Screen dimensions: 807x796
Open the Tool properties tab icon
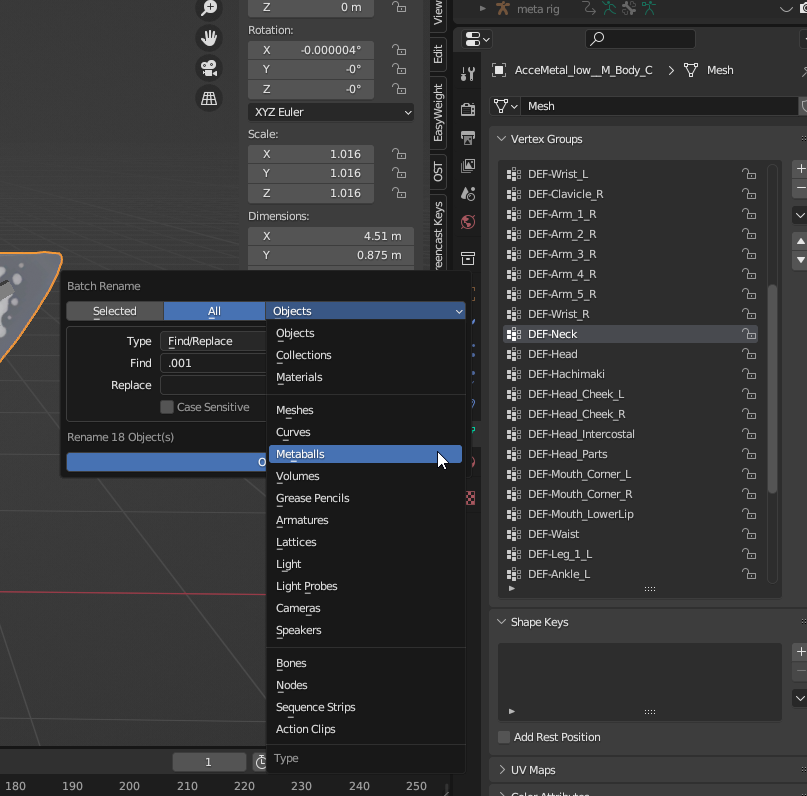coord(468,75)
